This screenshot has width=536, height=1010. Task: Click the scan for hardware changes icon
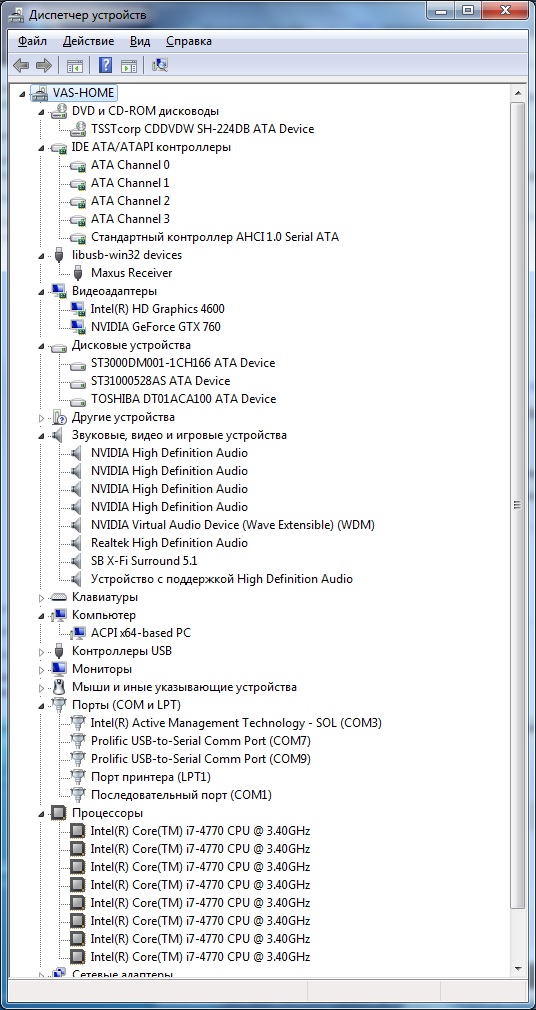159,65
